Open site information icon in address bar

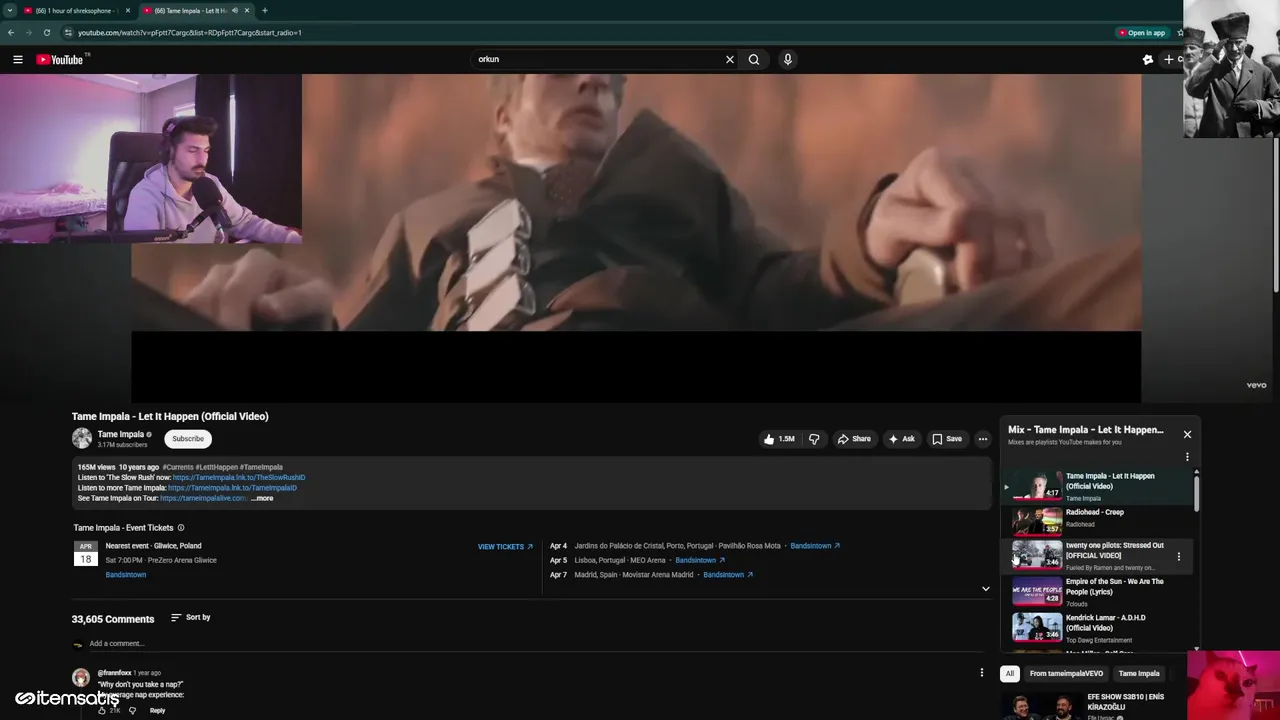[x=68, y=32]
